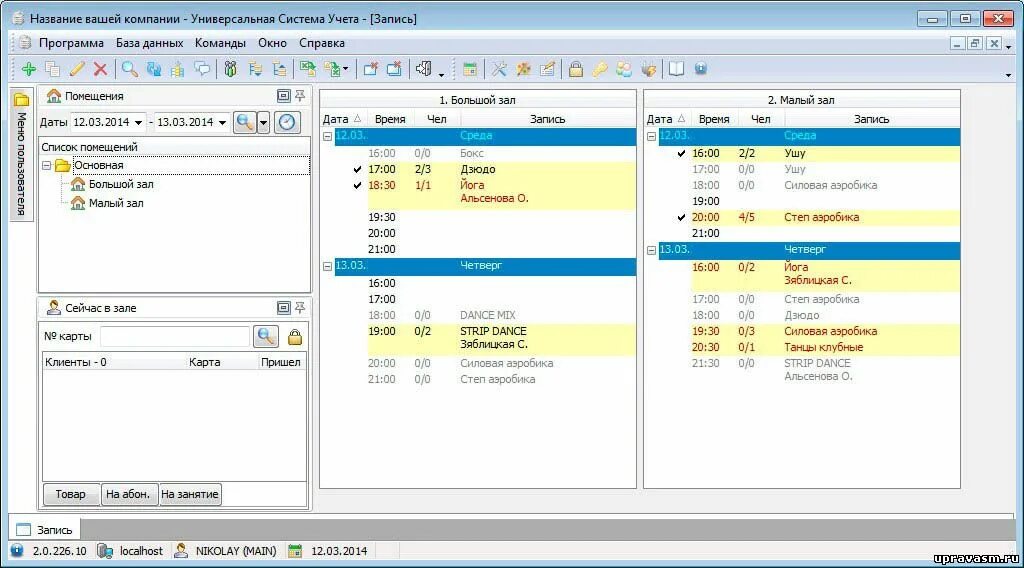Sort Малый зал by the Дата column header

pos(666,119)
